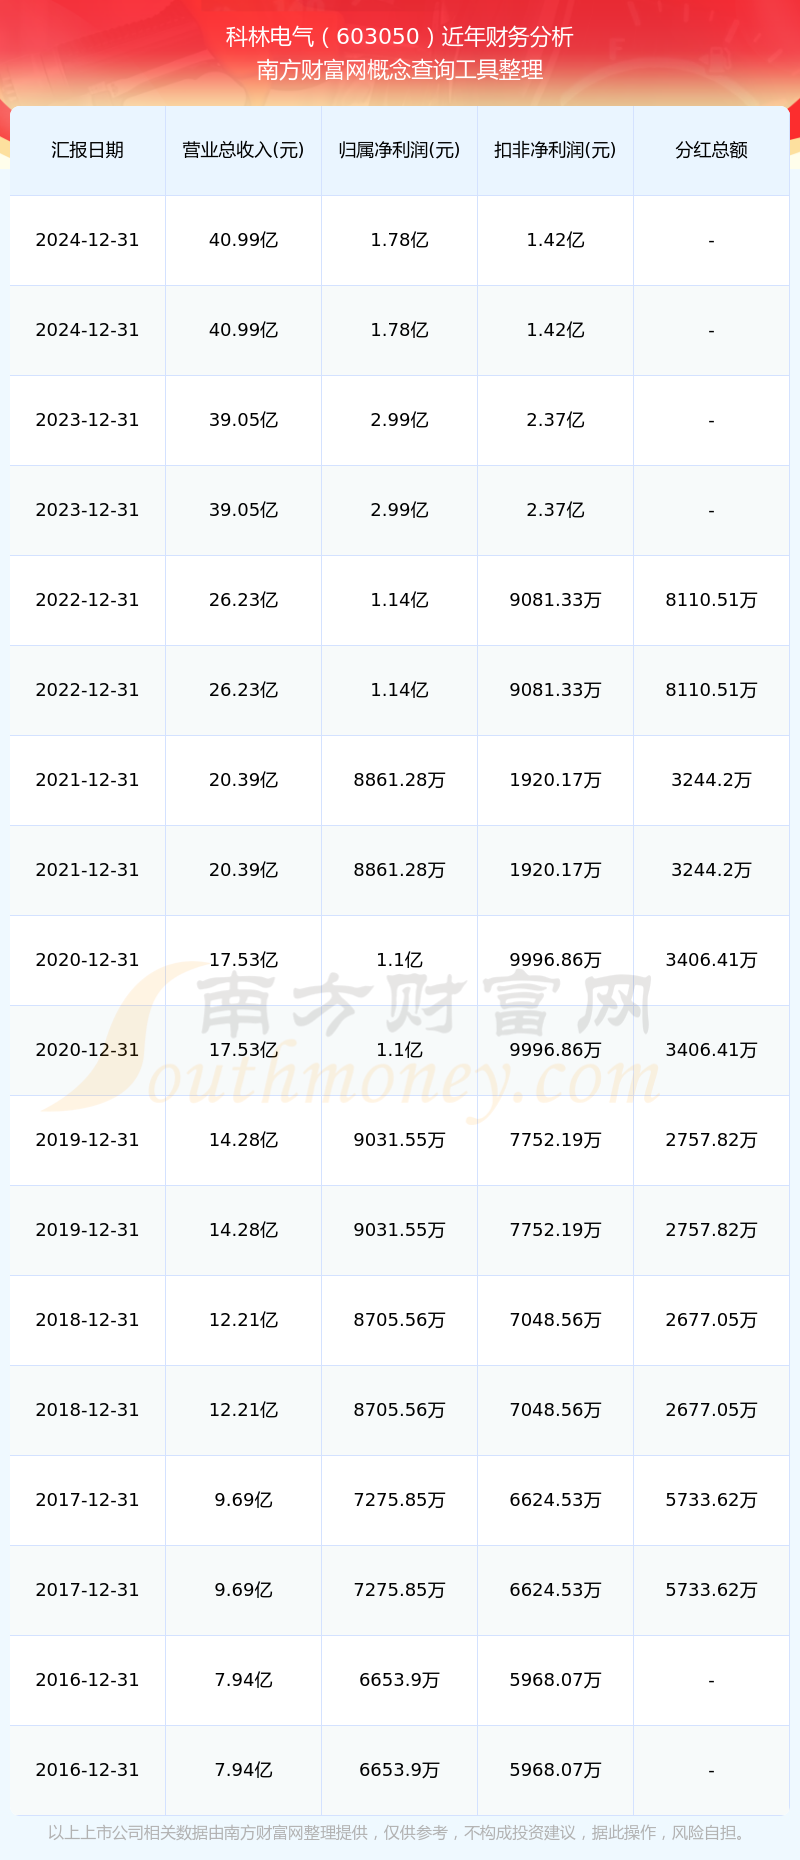Click the 归属净利润(元) column header
Image resolution: width=800 pixels, height=1860 pixels.
399,150
